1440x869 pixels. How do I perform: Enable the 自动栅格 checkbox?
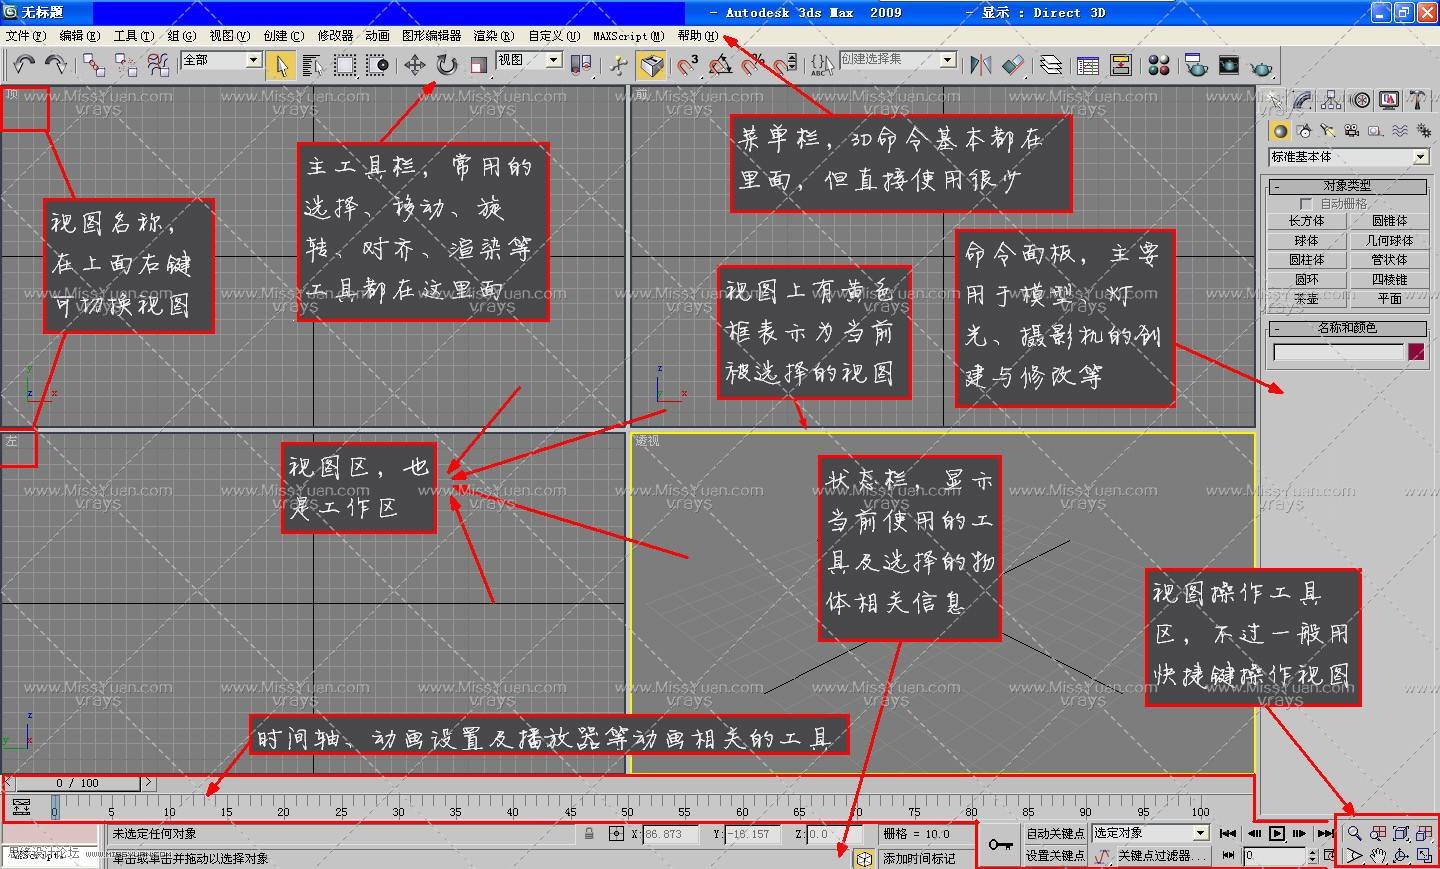[1305, 204]
